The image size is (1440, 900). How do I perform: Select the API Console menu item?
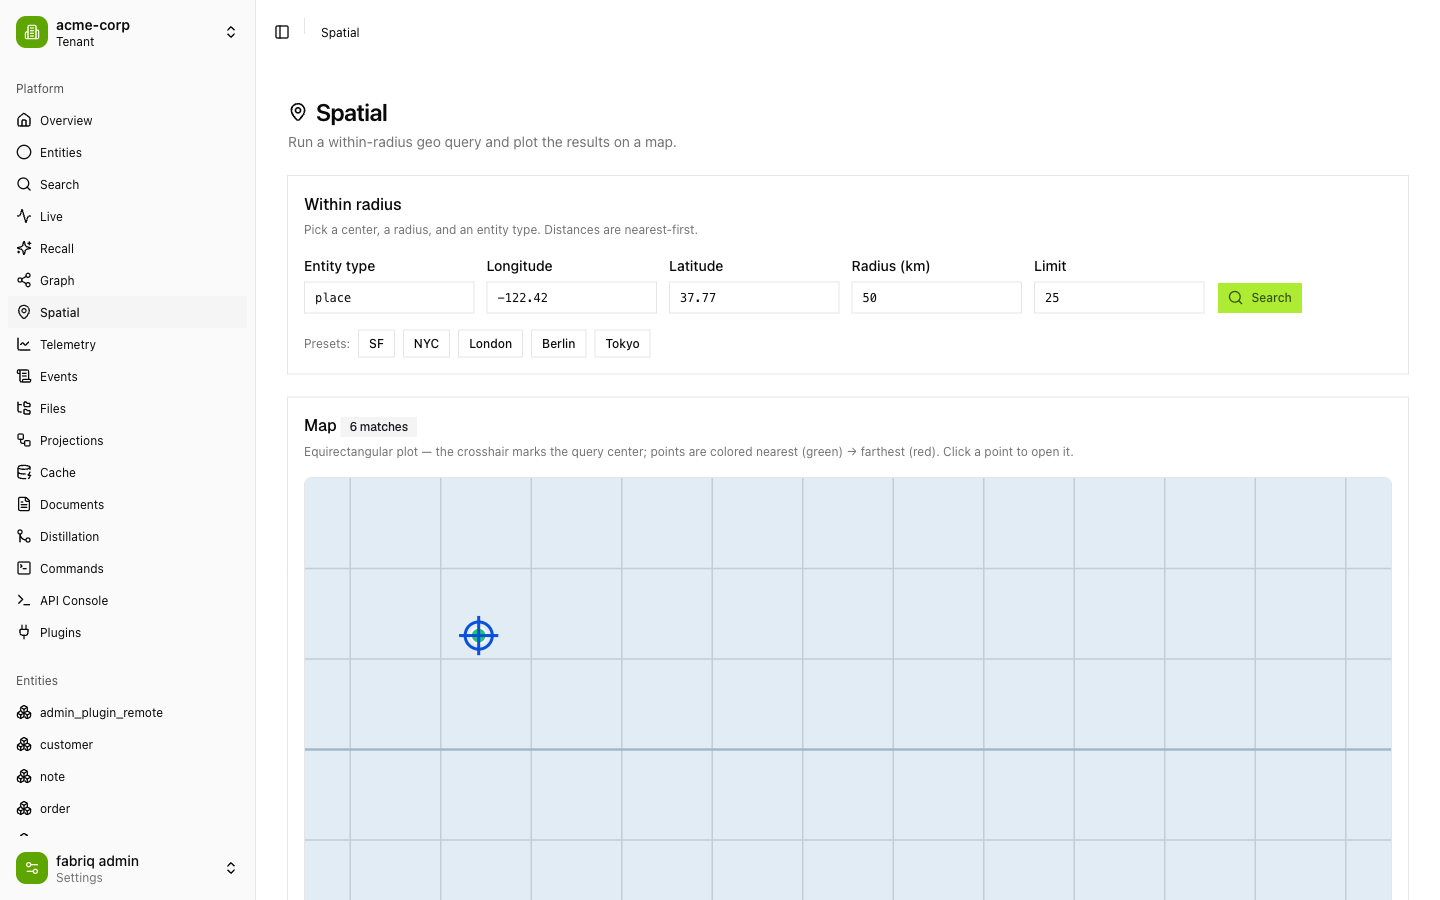[127, 600]
